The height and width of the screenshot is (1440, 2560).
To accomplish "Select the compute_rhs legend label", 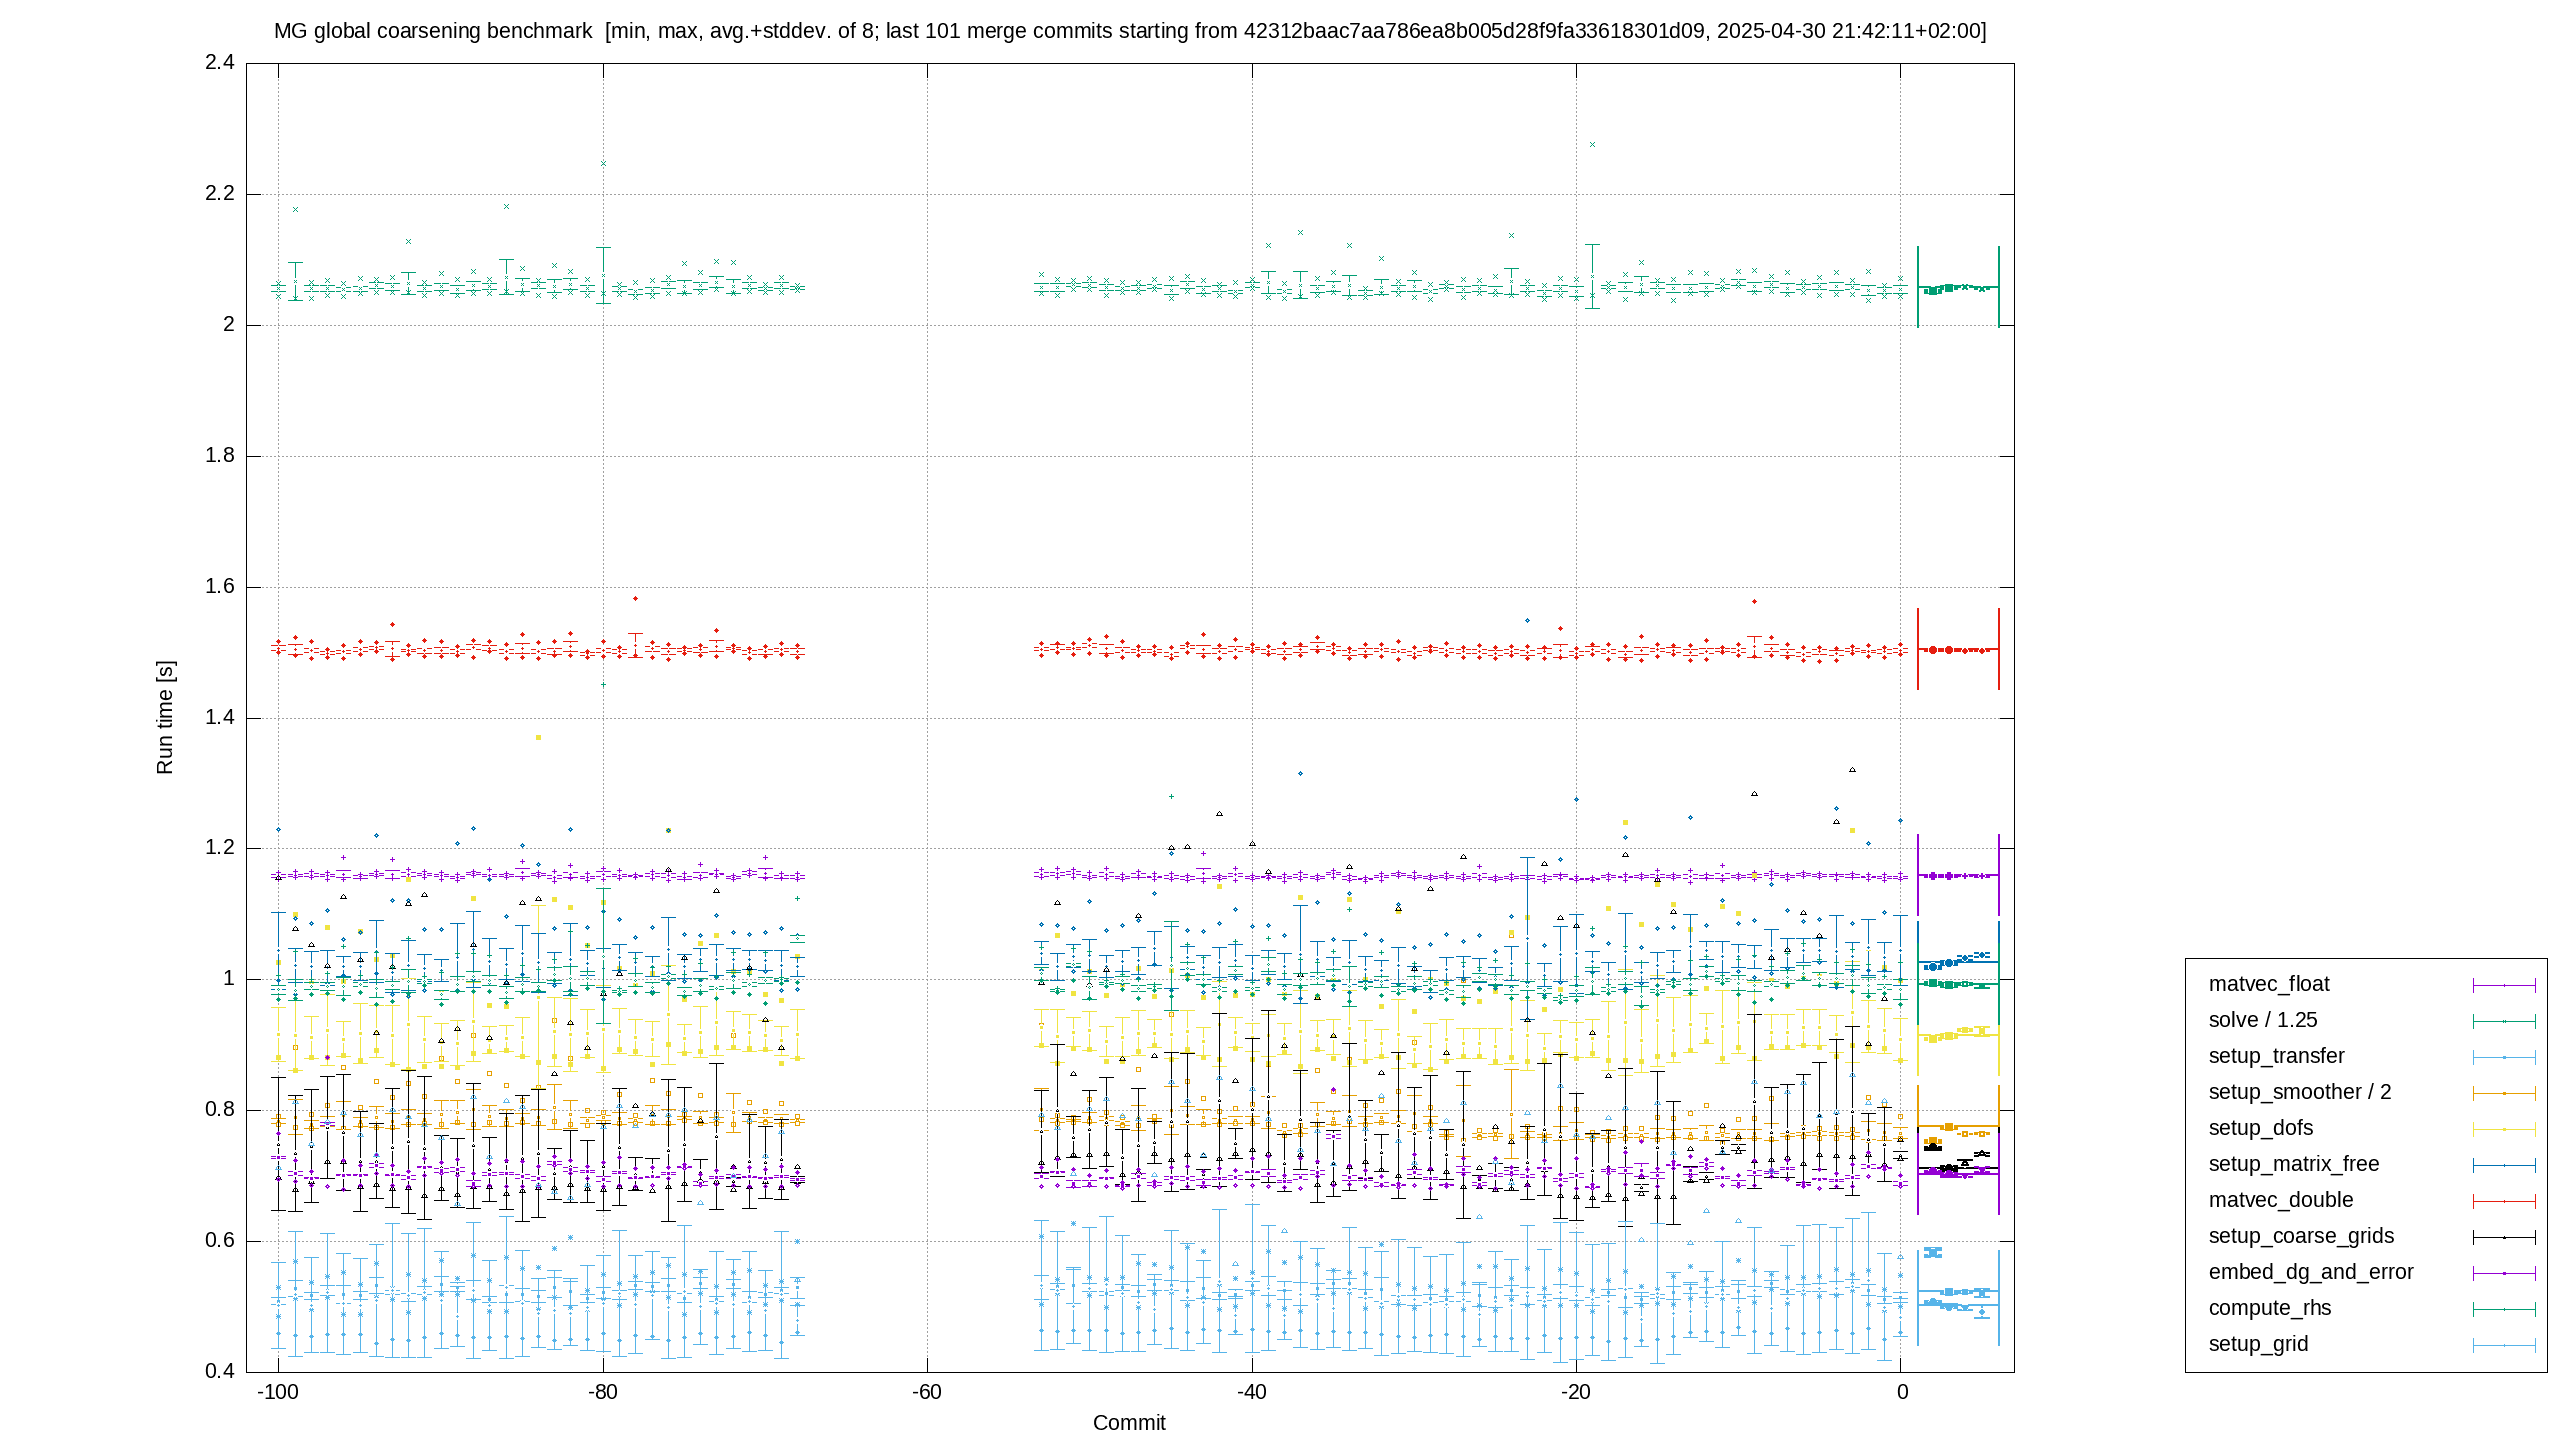I will click(x=2269, y=1308).
